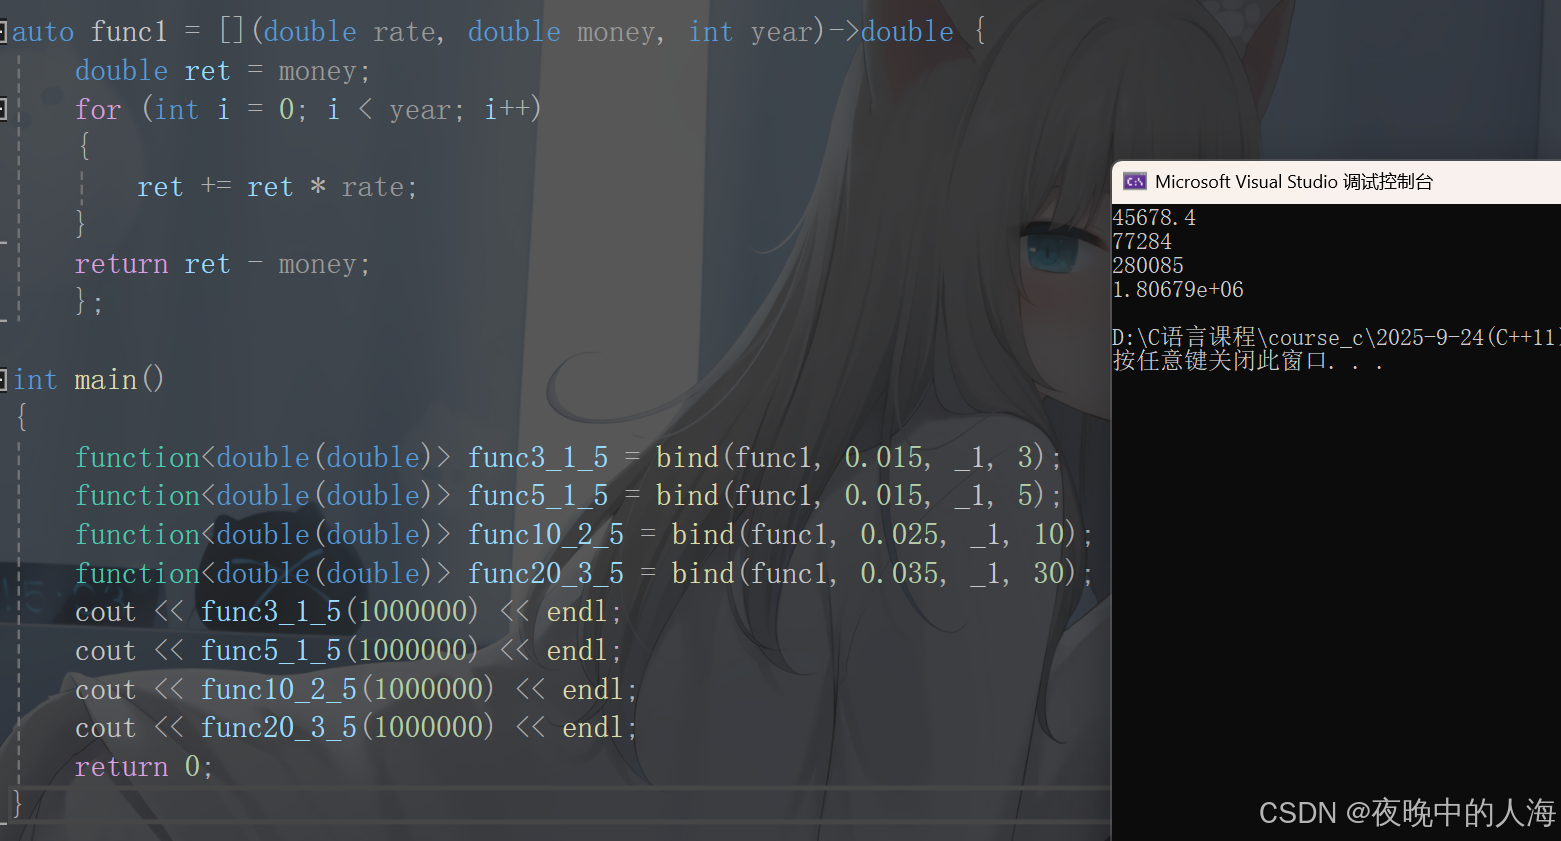Viewport: 1561px width, 841px height.
Task: Click the 0.025 rate argument
Action: 900,534
